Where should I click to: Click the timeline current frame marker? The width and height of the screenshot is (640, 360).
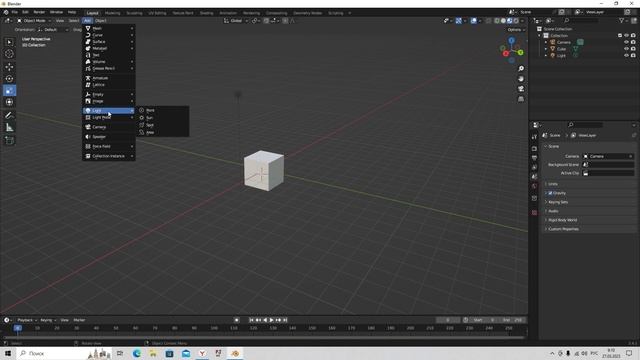18,328
